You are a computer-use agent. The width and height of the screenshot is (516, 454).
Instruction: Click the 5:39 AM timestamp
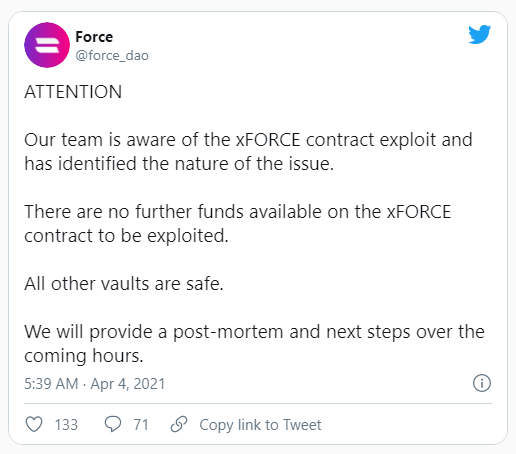click(x=51, y=384)
